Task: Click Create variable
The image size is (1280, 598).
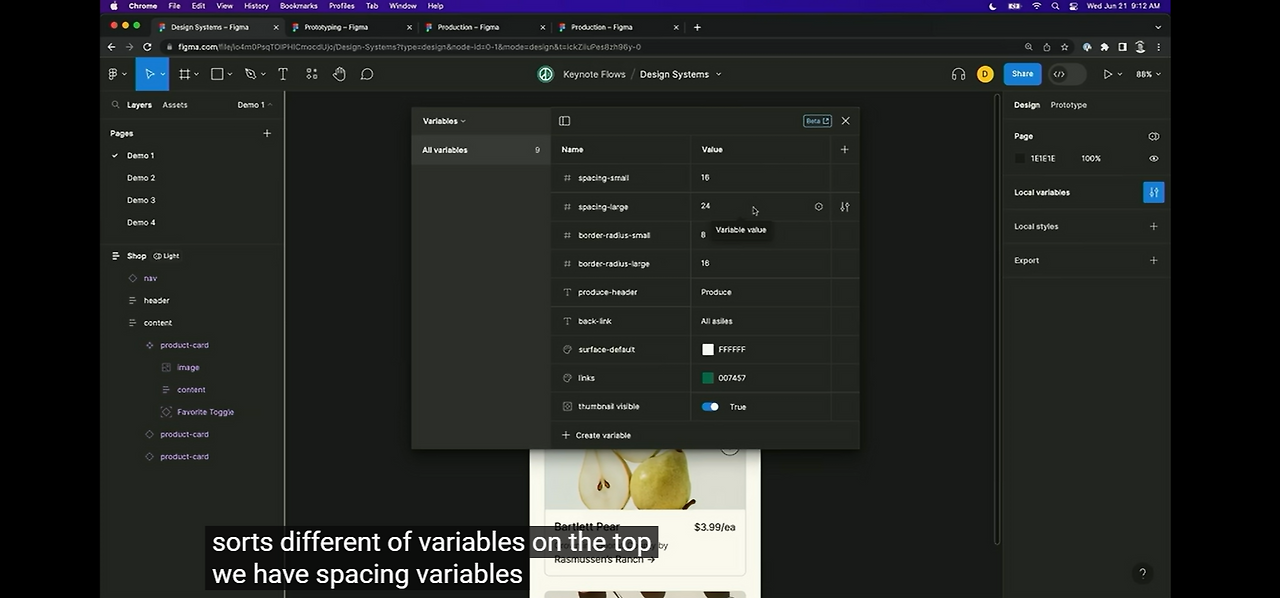Action: (596, 435)
